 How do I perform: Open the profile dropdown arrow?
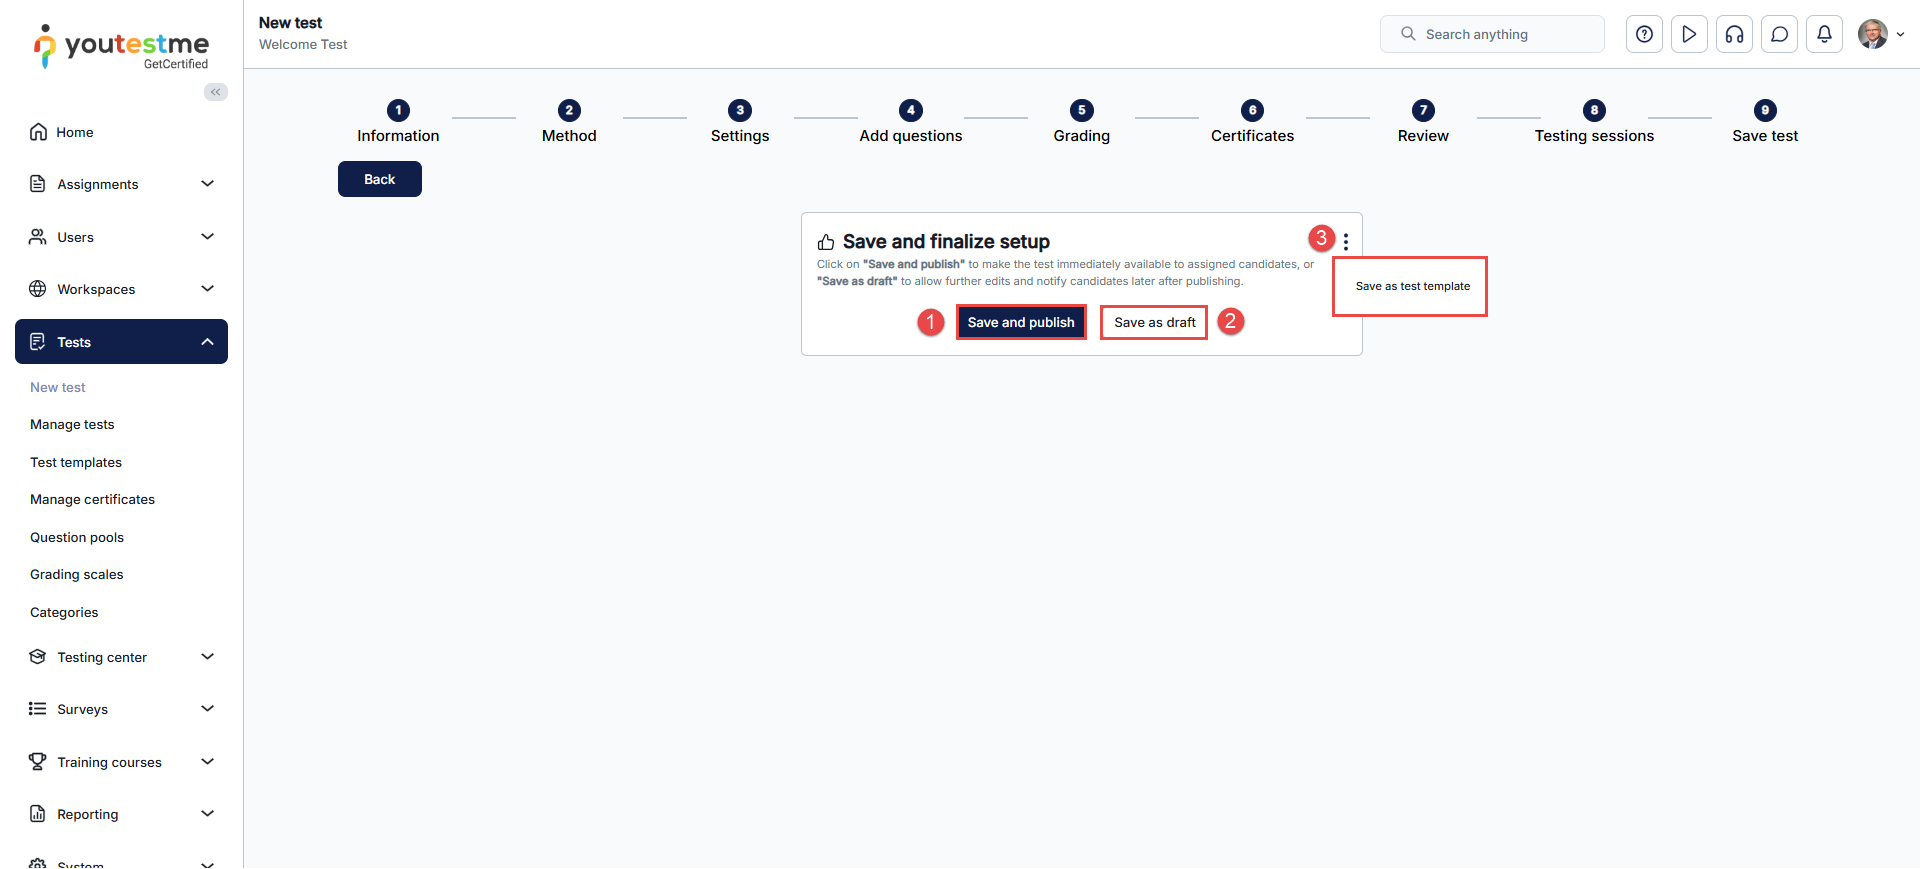point(1900,34)
